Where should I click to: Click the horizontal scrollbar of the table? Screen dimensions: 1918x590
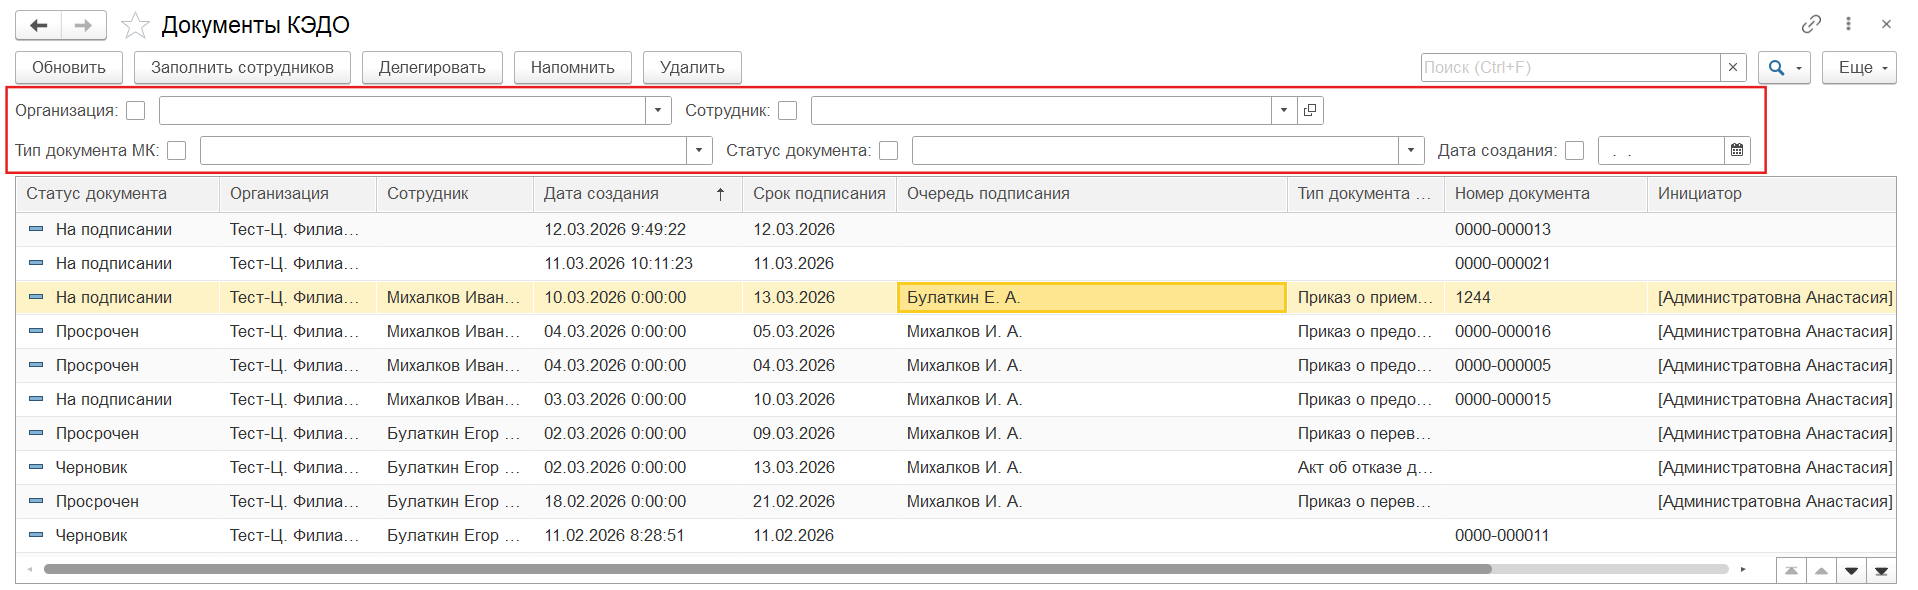click(767, 569)
